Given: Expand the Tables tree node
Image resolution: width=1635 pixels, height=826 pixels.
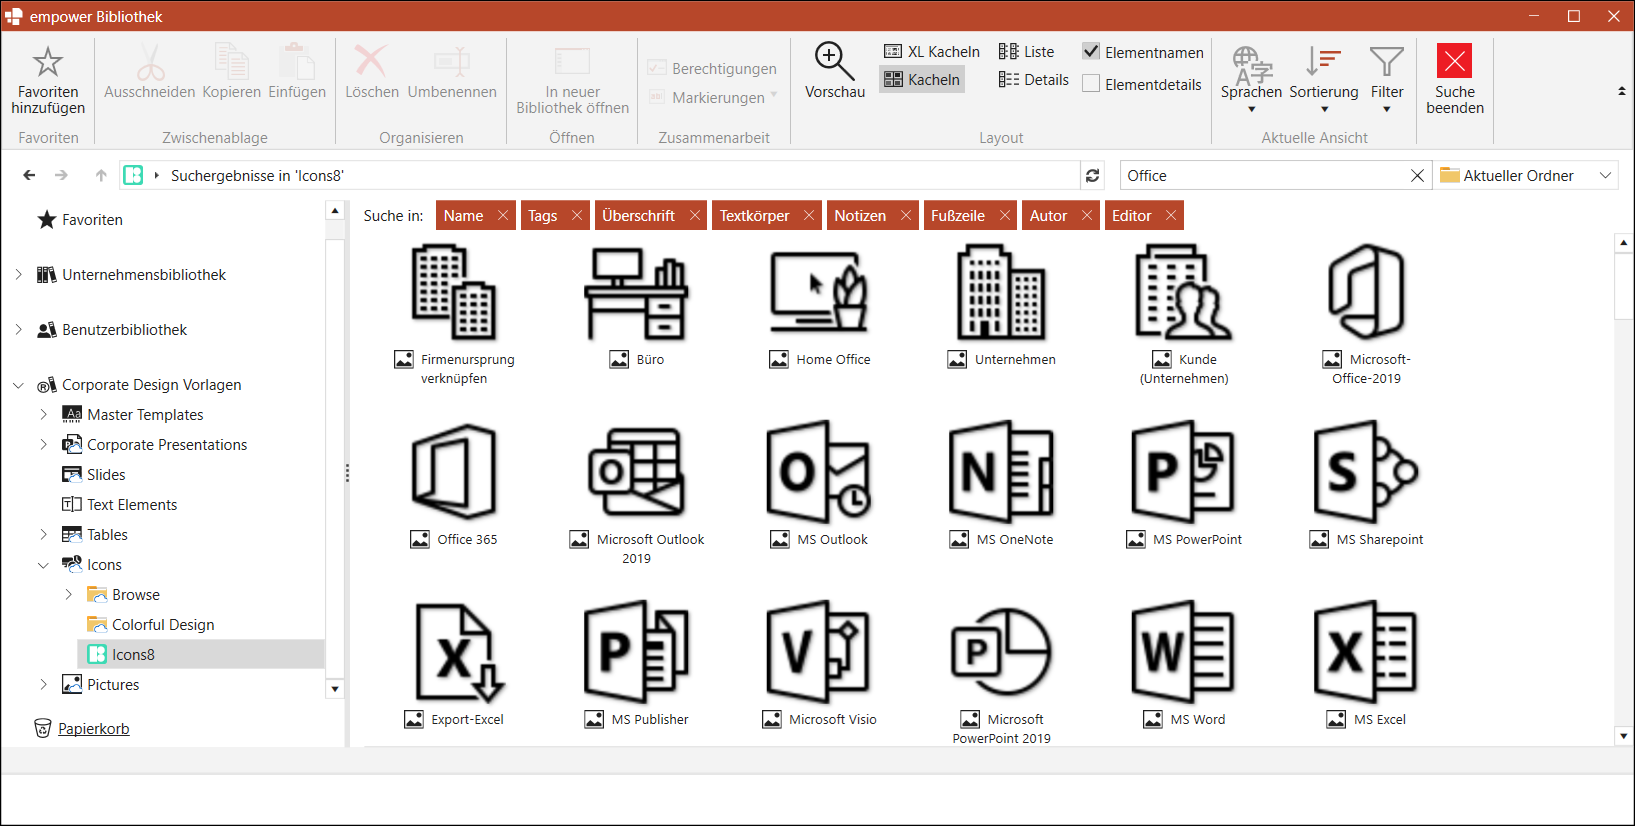Looking at the screenshot, I should click(43, 534).
